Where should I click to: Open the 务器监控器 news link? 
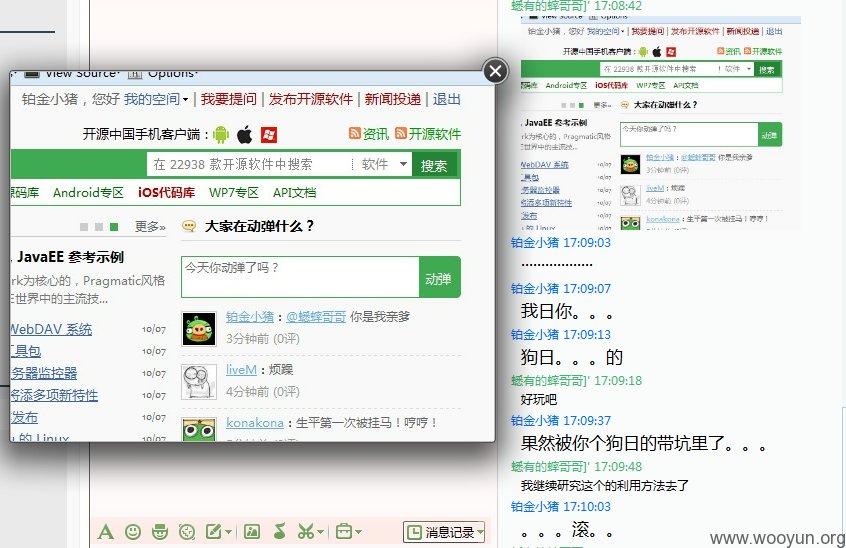coord(44,373)
